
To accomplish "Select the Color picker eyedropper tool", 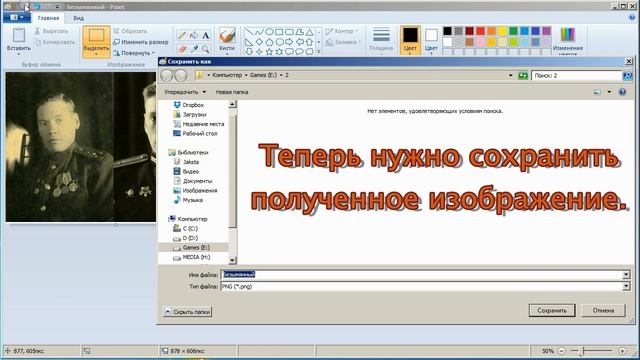I will (194, 49).
